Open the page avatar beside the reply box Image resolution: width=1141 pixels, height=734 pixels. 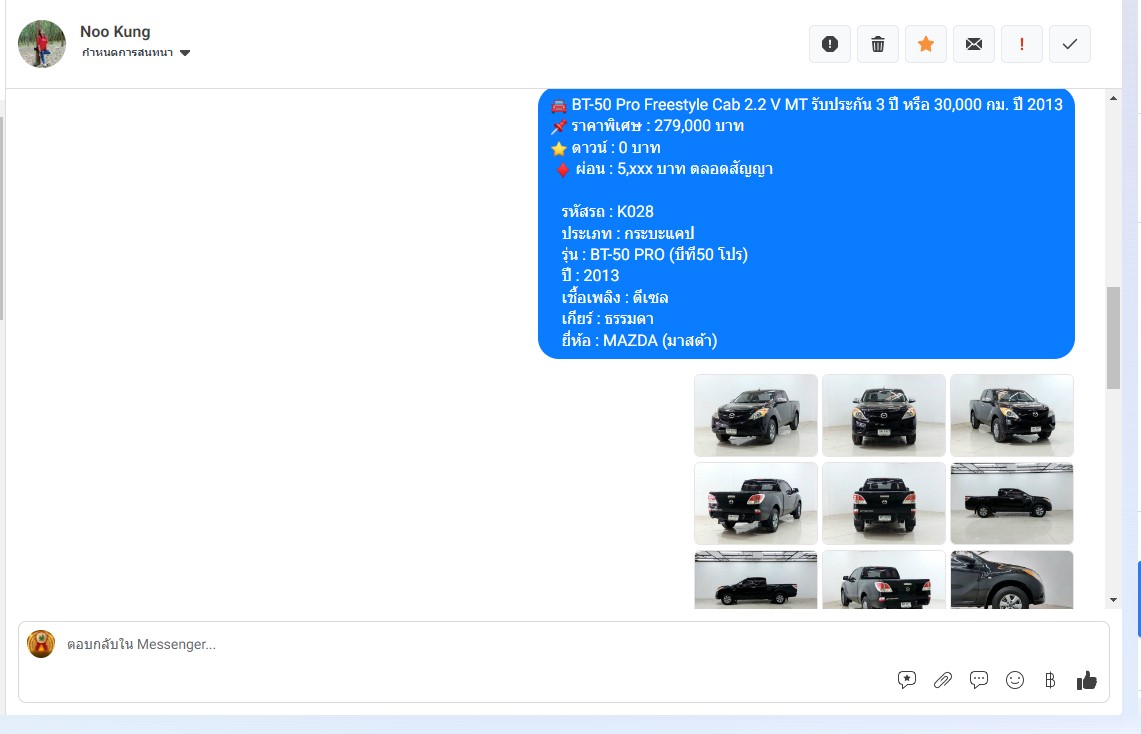41,644
